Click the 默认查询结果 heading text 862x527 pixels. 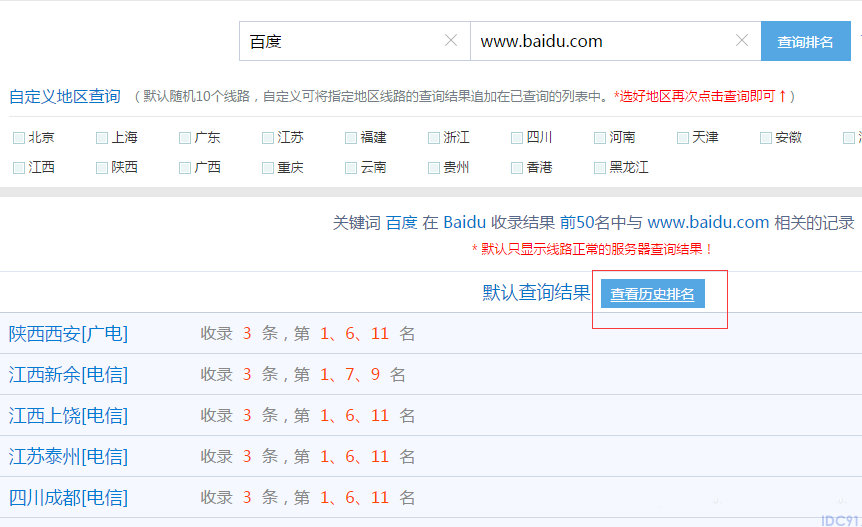pyautogui.click(x=536, y=293)
